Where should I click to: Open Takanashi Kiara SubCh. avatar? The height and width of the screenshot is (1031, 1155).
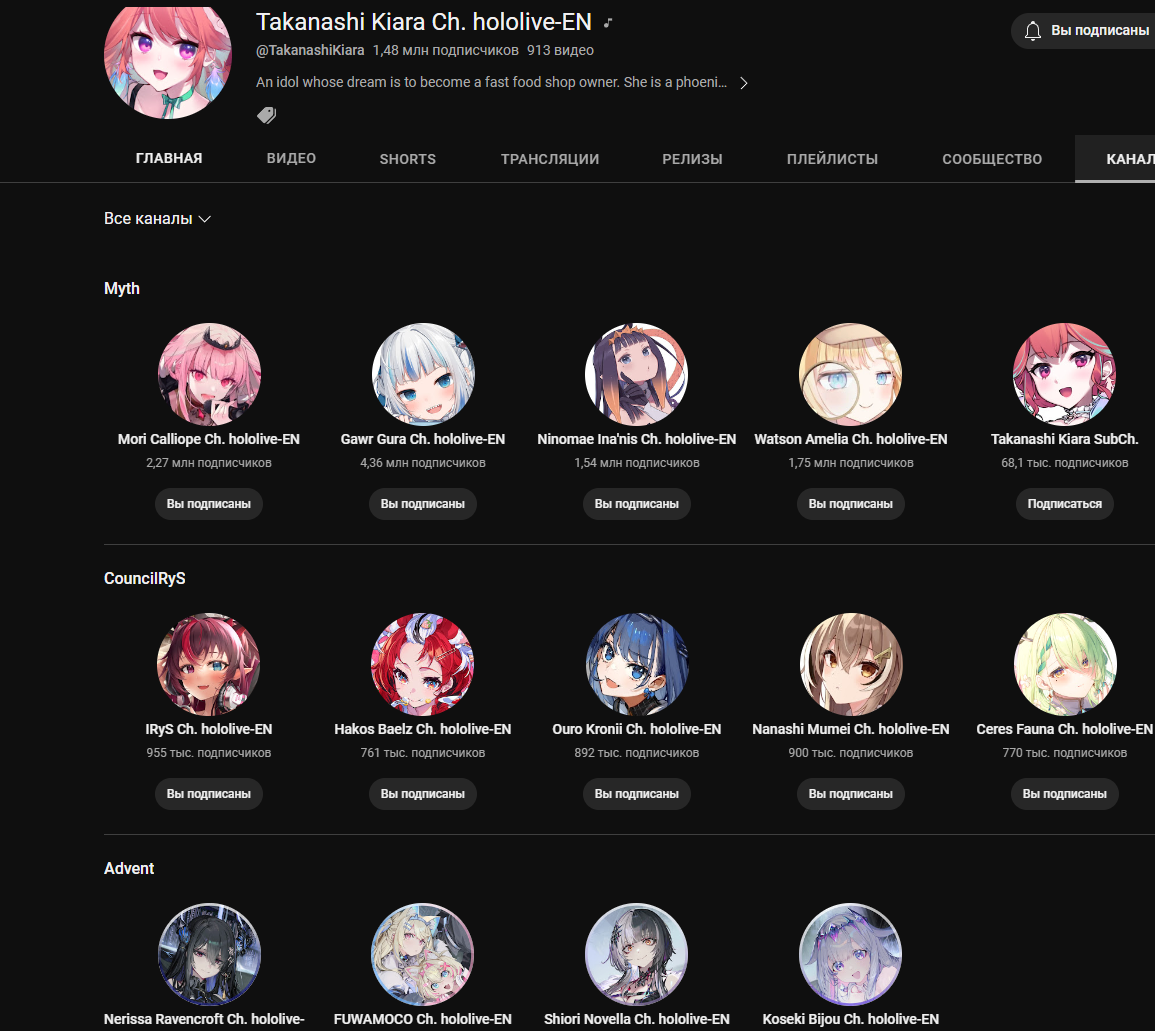click(1064, 374)
